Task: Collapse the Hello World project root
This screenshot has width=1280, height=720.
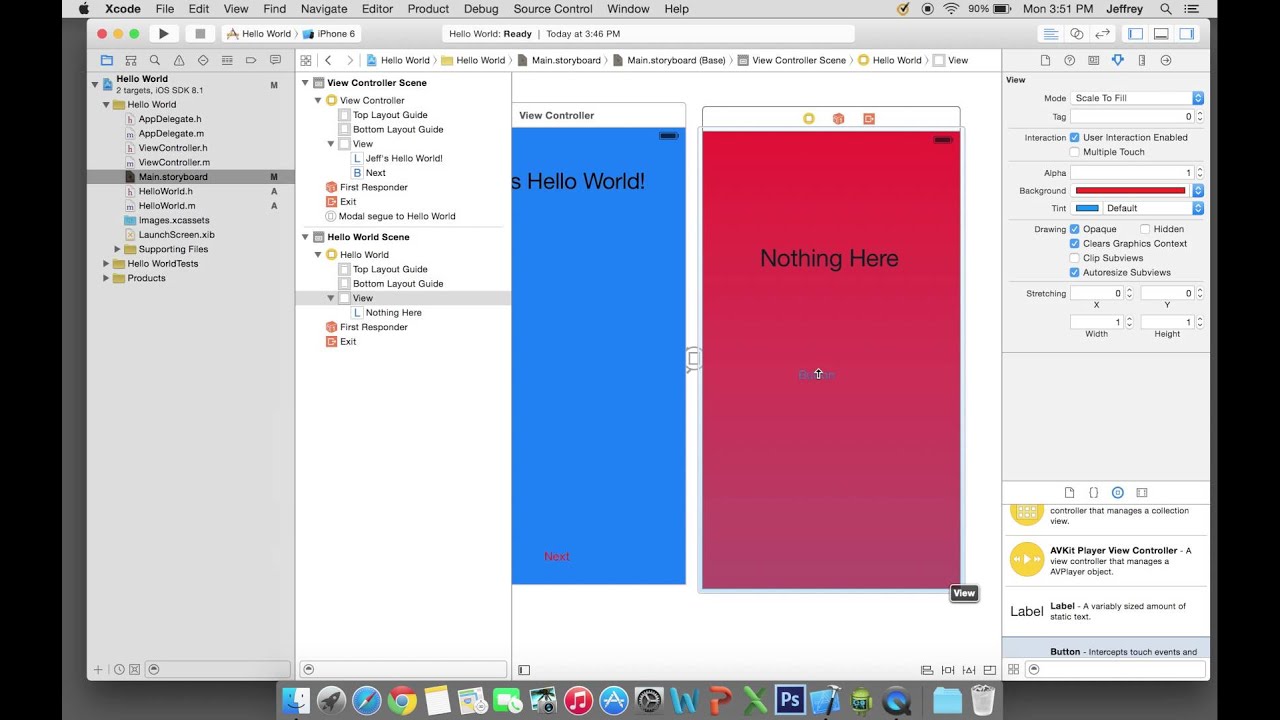Action: click(x=96, y=84)
